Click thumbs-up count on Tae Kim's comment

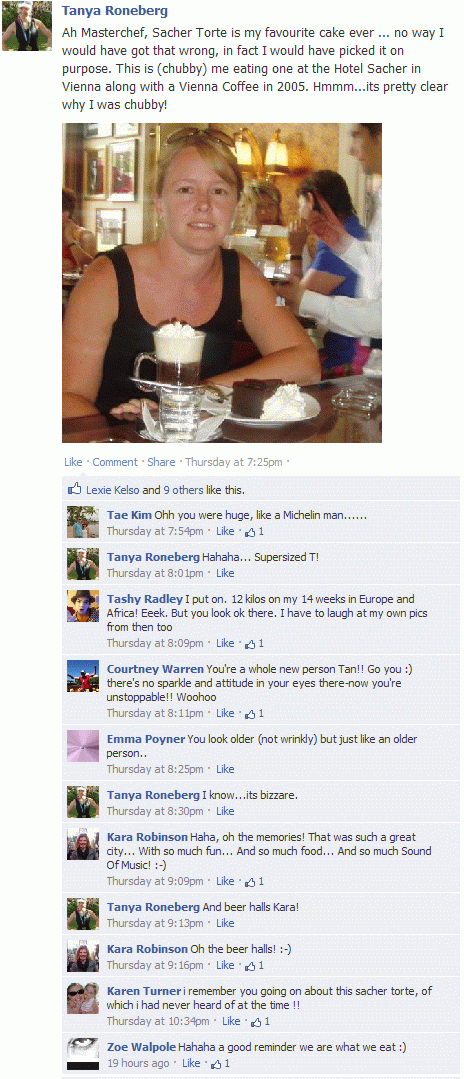(x=254, y=531)
